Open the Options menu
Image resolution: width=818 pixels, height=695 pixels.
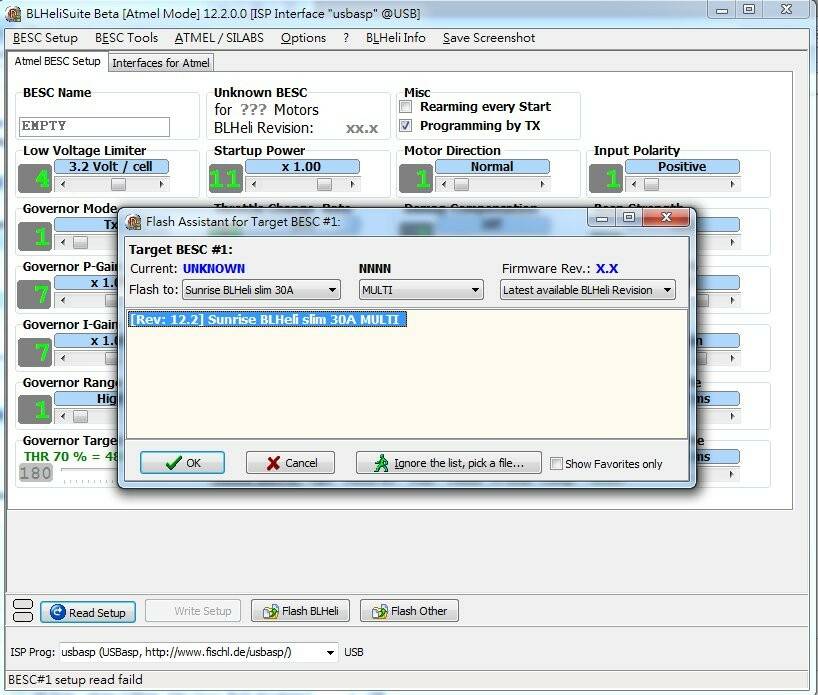(303, 38)
